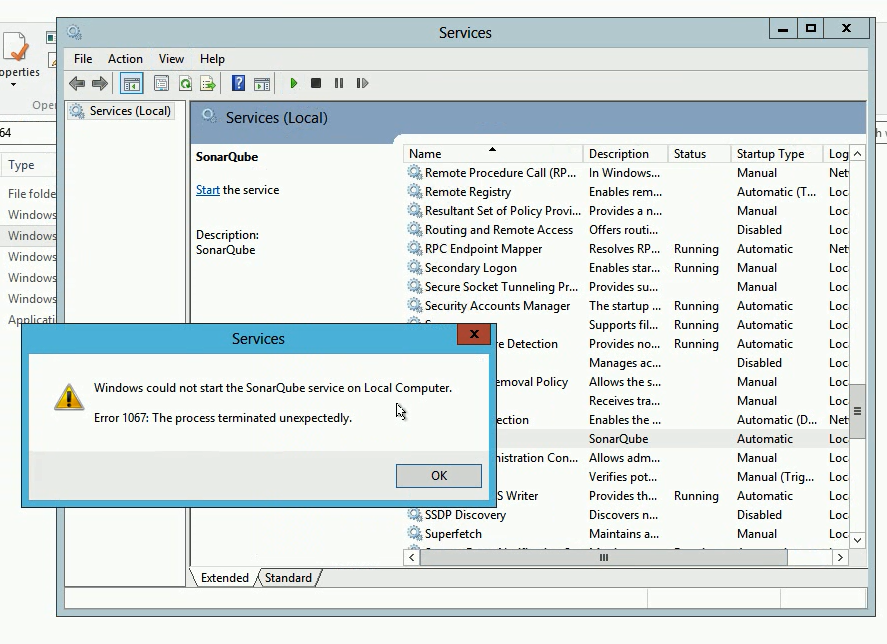Click the gear icon beside SSDP Discovery
The width and height of the screenshot is (887, 644).
(x=415, y=515)
